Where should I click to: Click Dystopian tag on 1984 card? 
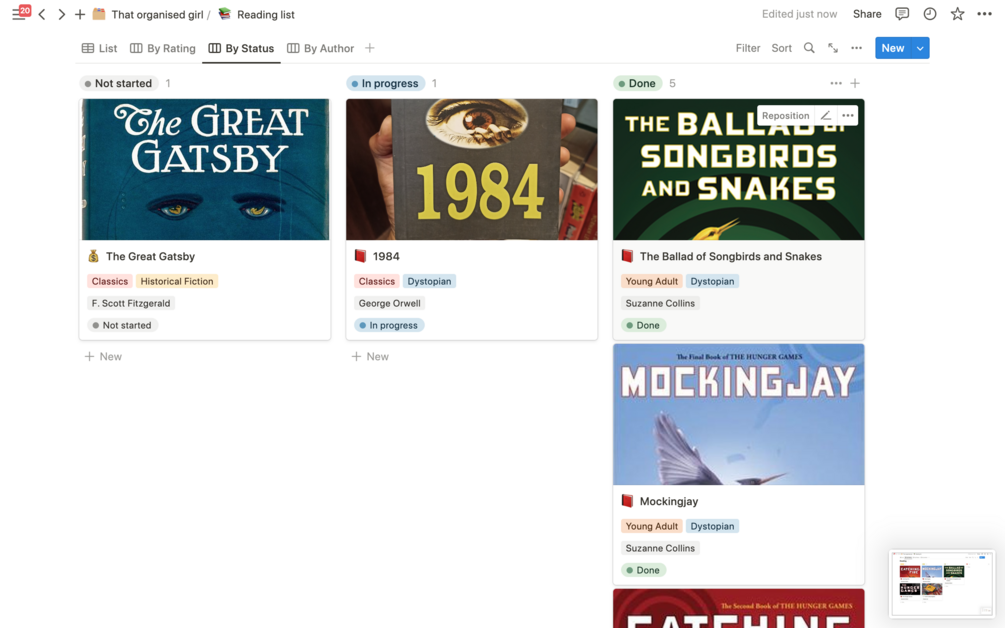(429, 281)
